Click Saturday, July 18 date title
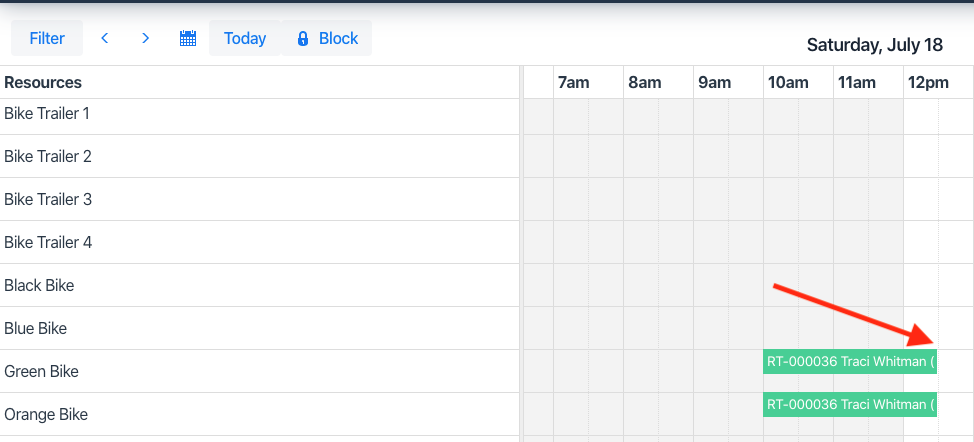Image resolution: width=974 pixels, height=442 pixels. click(x=874, y=45)
